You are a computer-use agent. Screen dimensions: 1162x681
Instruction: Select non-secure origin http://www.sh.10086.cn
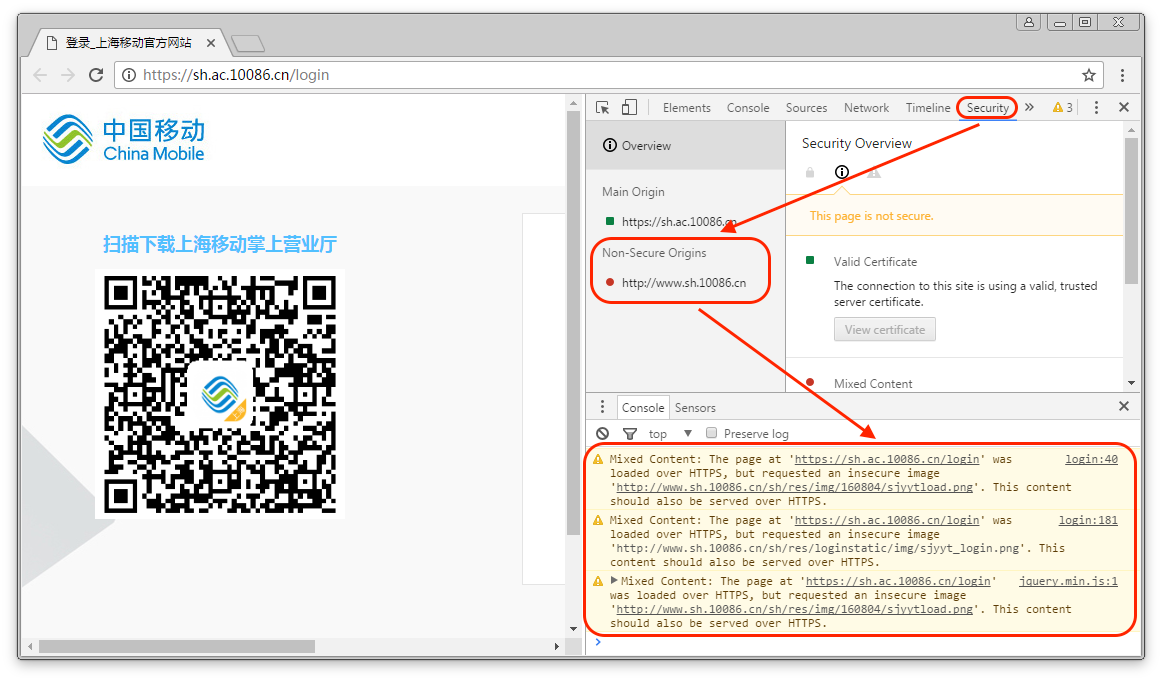pos(683,282)
